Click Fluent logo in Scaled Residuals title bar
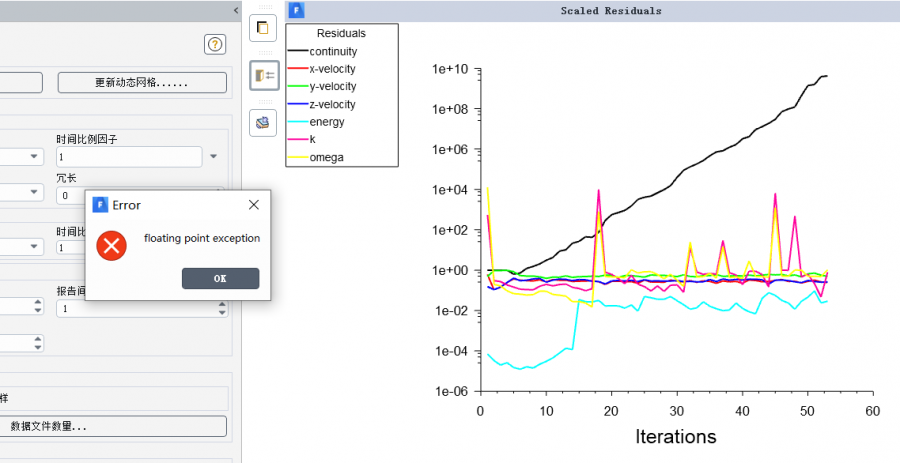 (x=296, y=10)
